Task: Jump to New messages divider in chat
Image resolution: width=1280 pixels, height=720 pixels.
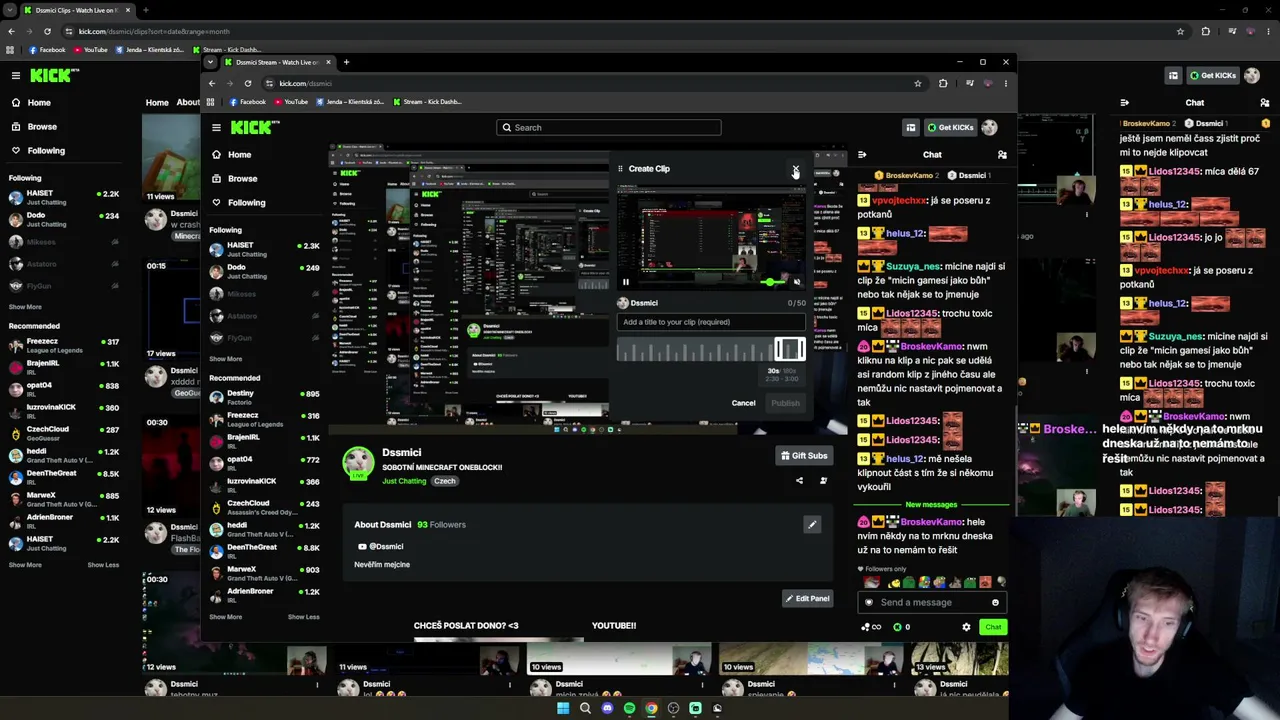Action: click(x=931, y=505)
